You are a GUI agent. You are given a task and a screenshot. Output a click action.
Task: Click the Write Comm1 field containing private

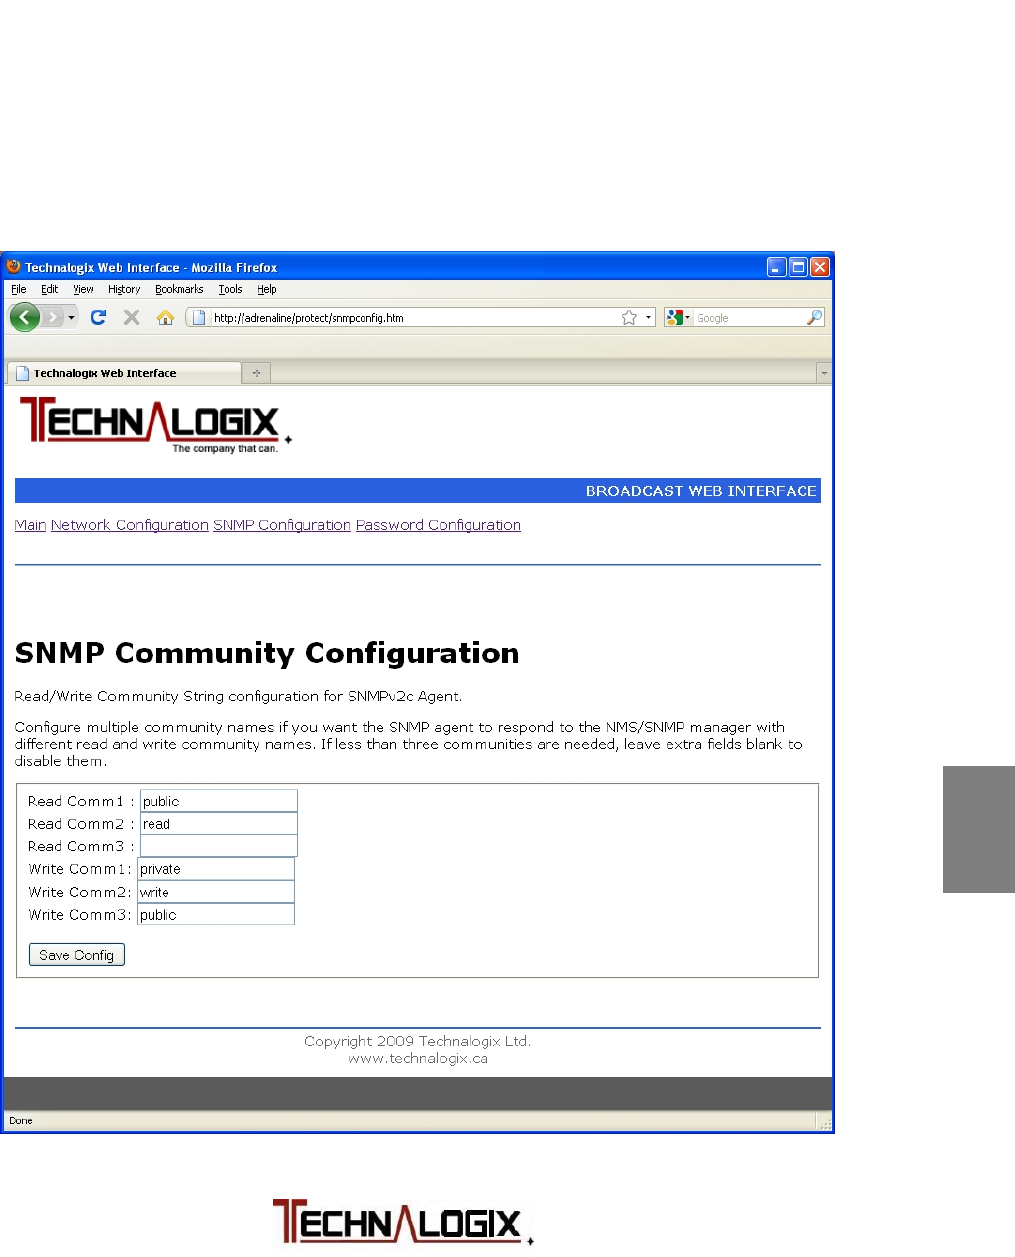click(x=216, y=869)
